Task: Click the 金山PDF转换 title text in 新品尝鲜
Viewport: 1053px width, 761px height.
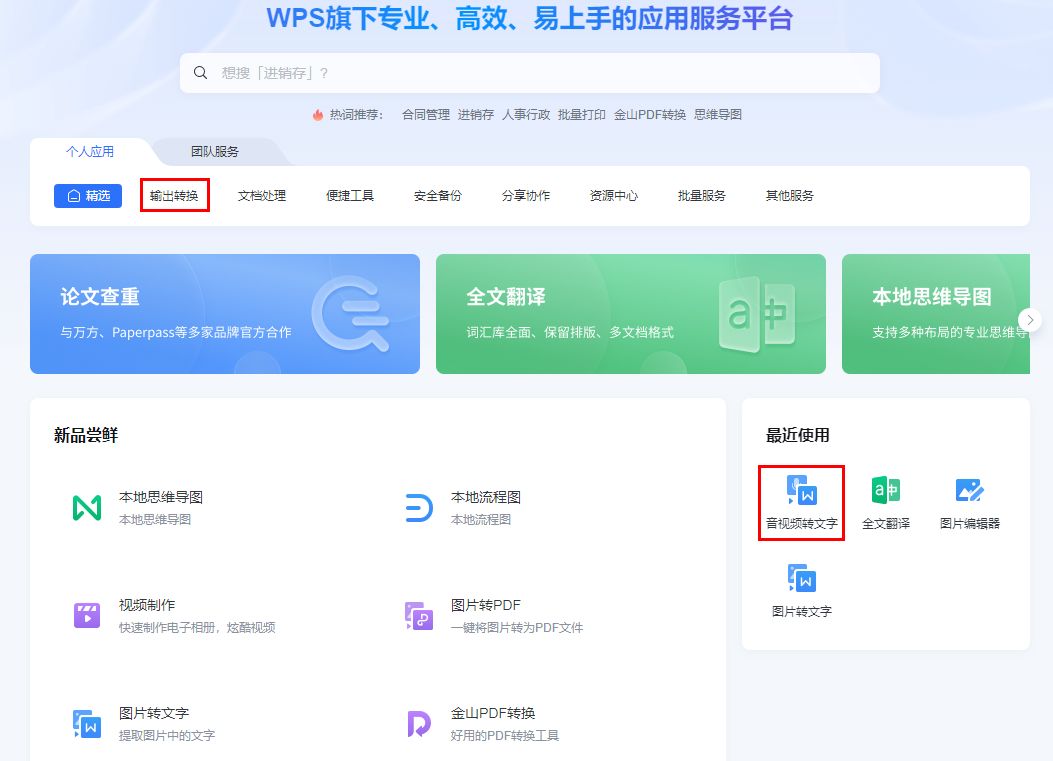Action: [493, 713]
